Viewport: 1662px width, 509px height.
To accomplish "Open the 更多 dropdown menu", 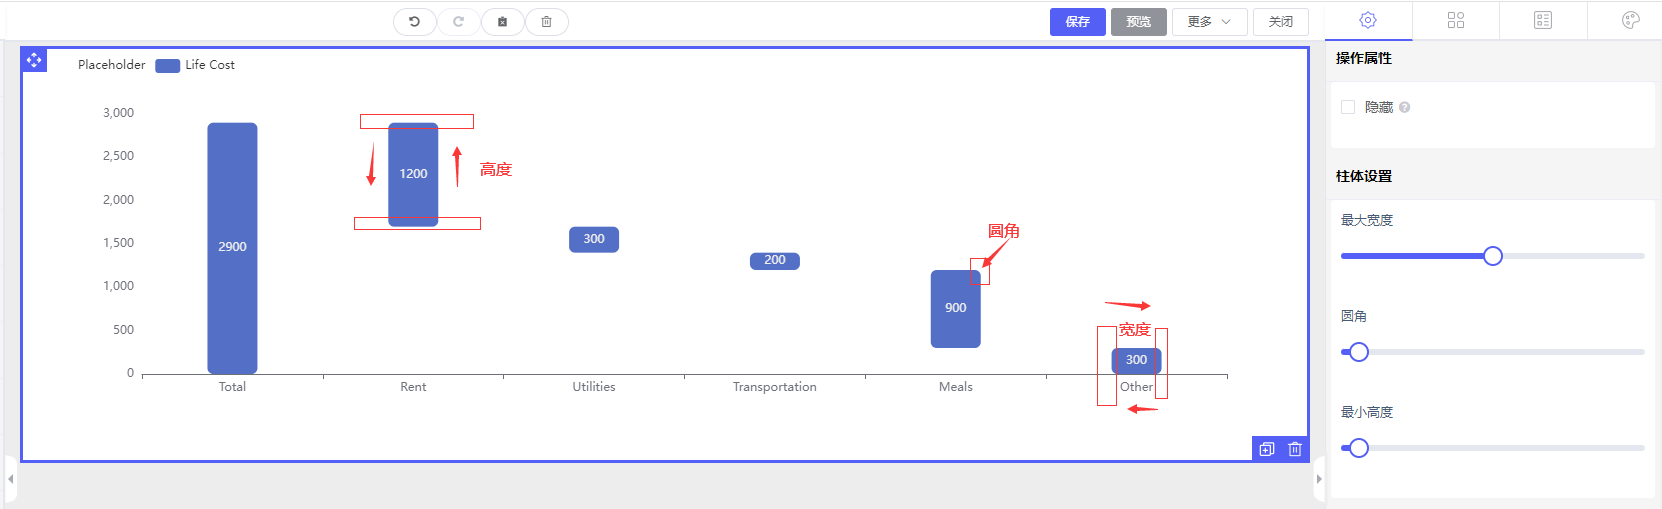I will 1209,21.
